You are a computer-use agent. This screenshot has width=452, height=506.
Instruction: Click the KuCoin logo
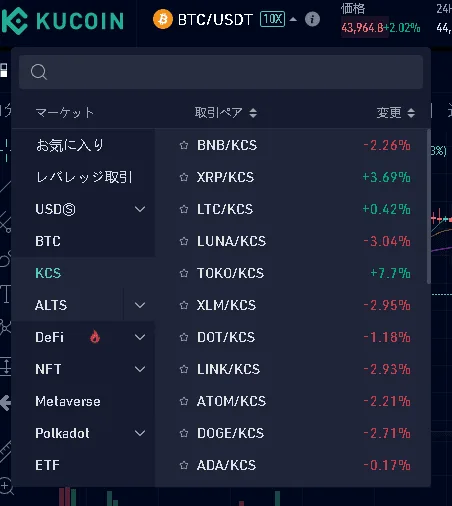pos(63,21)
